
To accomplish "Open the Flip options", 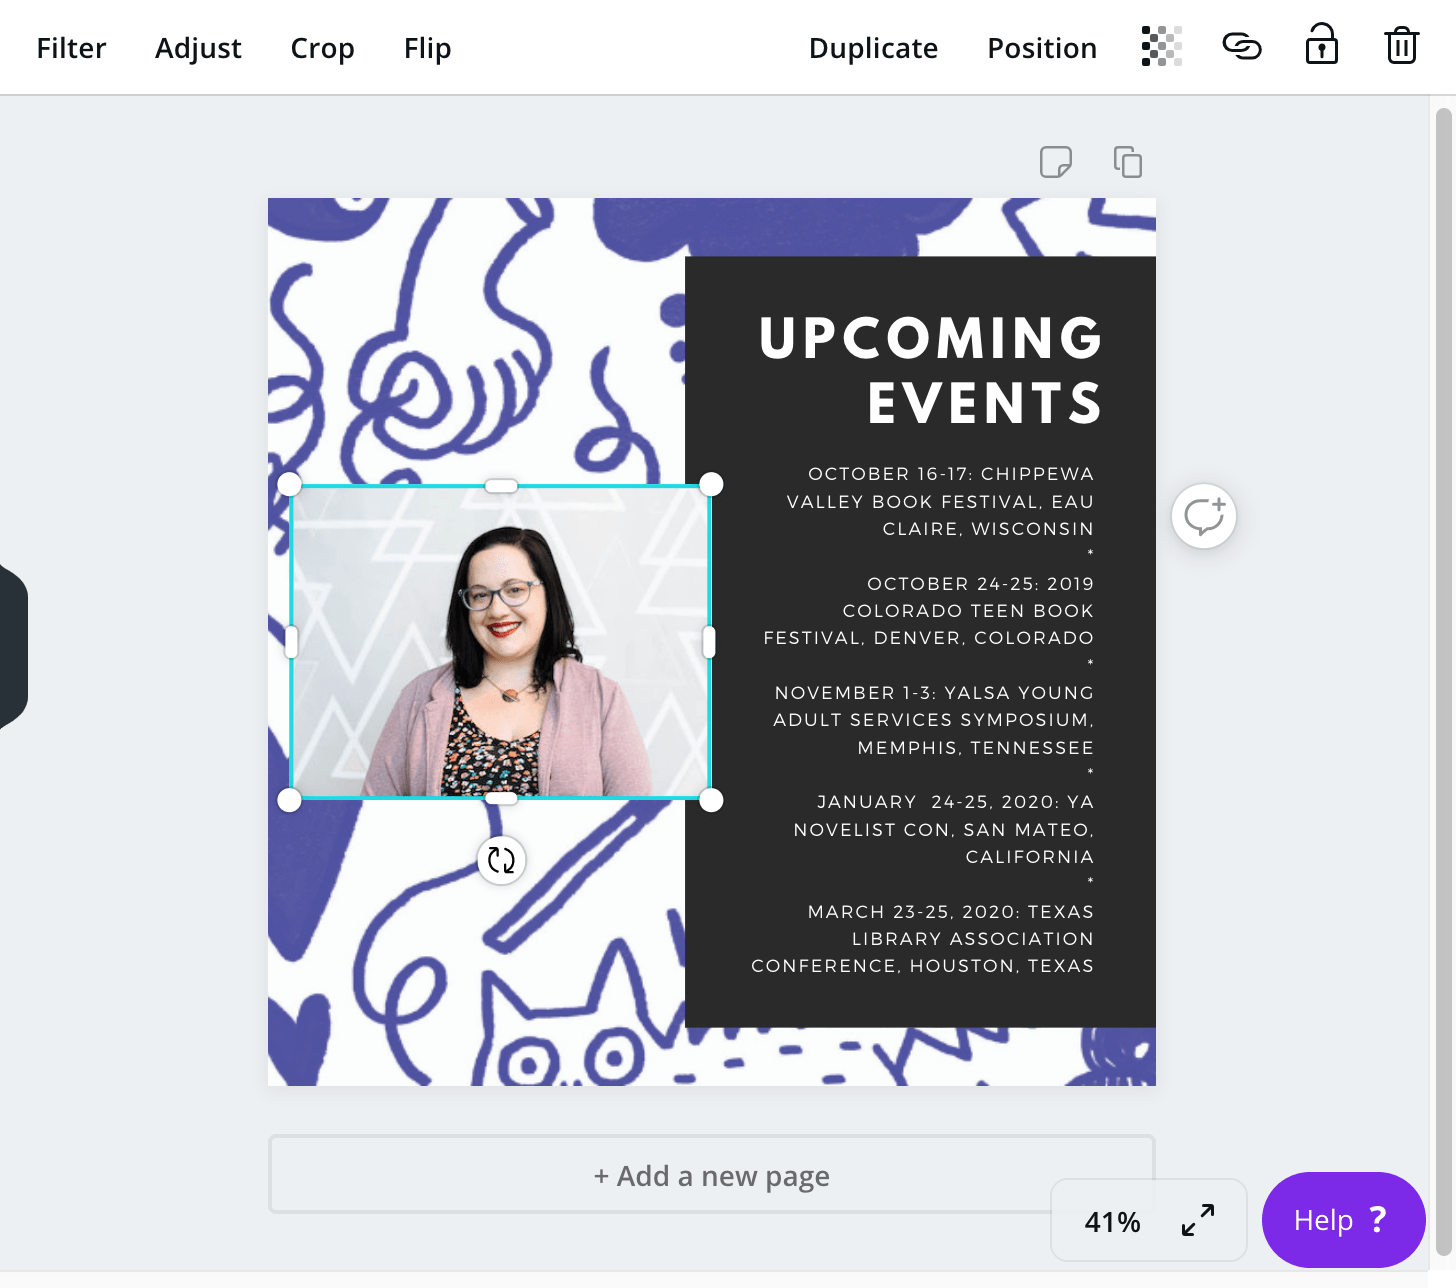I will coord(427,48).
